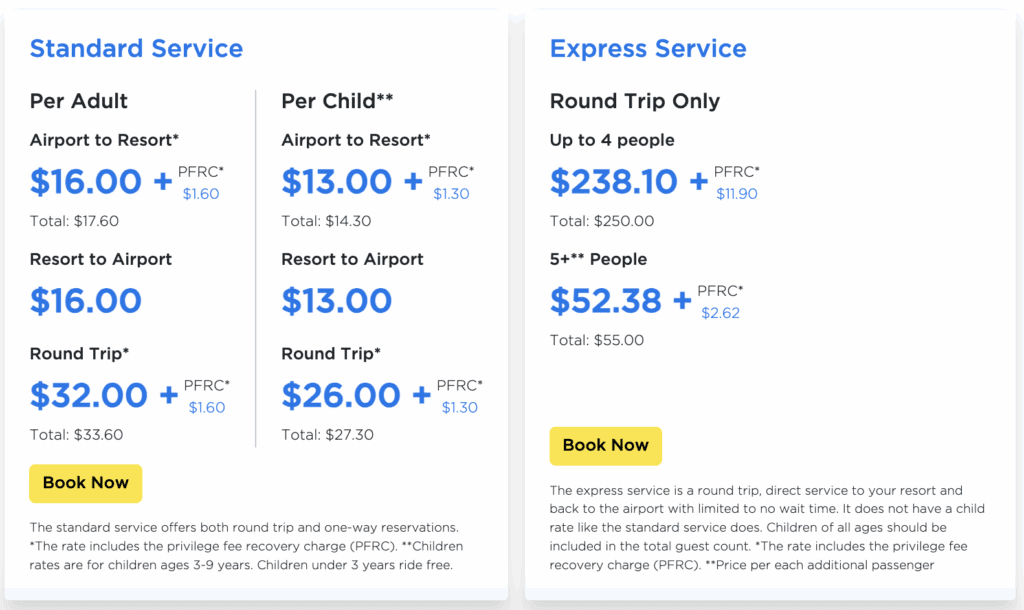Click the Total: $250.00 text
Image resolution: width=1024 pixels, height=610 pixels.
[x=602, y=221]
